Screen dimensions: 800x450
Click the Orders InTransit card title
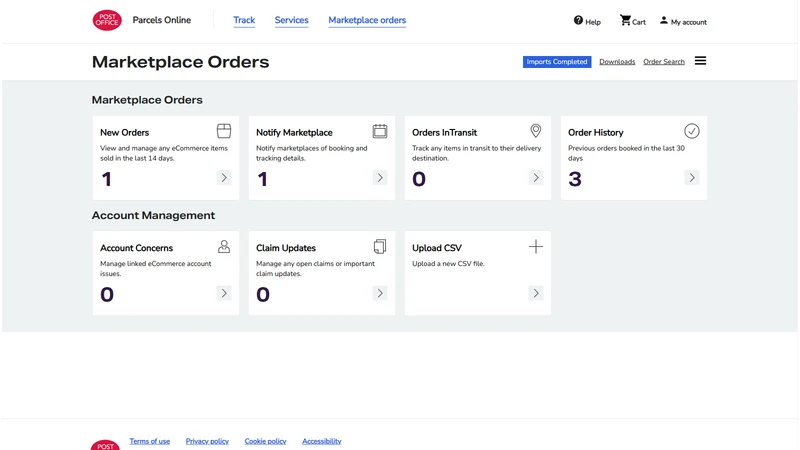(x=444, y=133)
